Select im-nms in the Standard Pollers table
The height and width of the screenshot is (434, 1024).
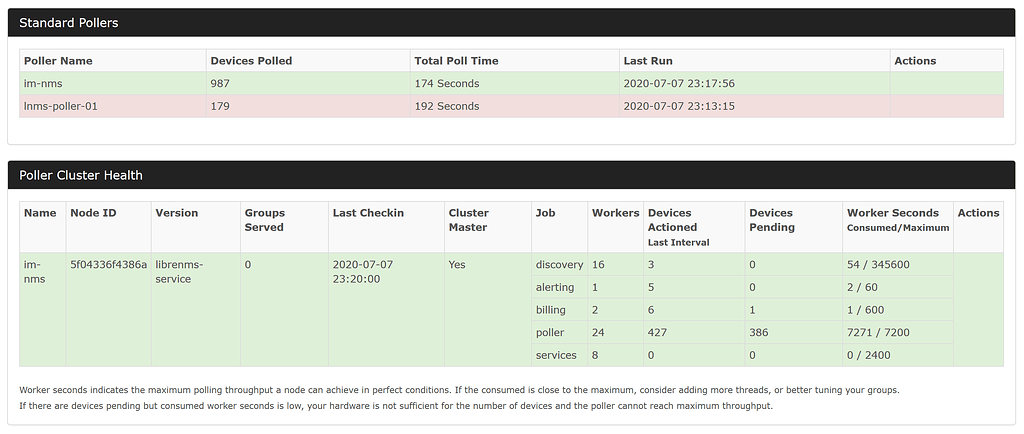[x=43, y=84]
